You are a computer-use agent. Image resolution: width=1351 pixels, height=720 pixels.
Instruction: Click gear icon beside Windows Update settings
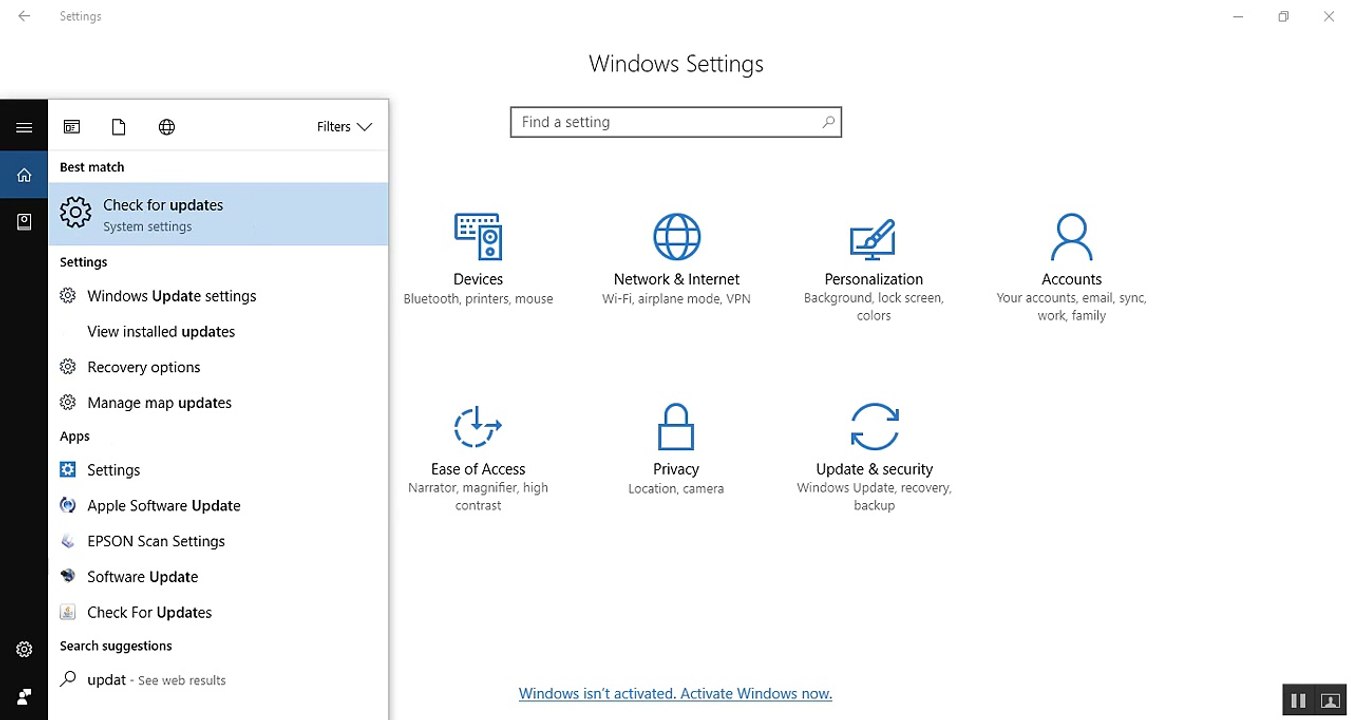(x=68, y=296)
